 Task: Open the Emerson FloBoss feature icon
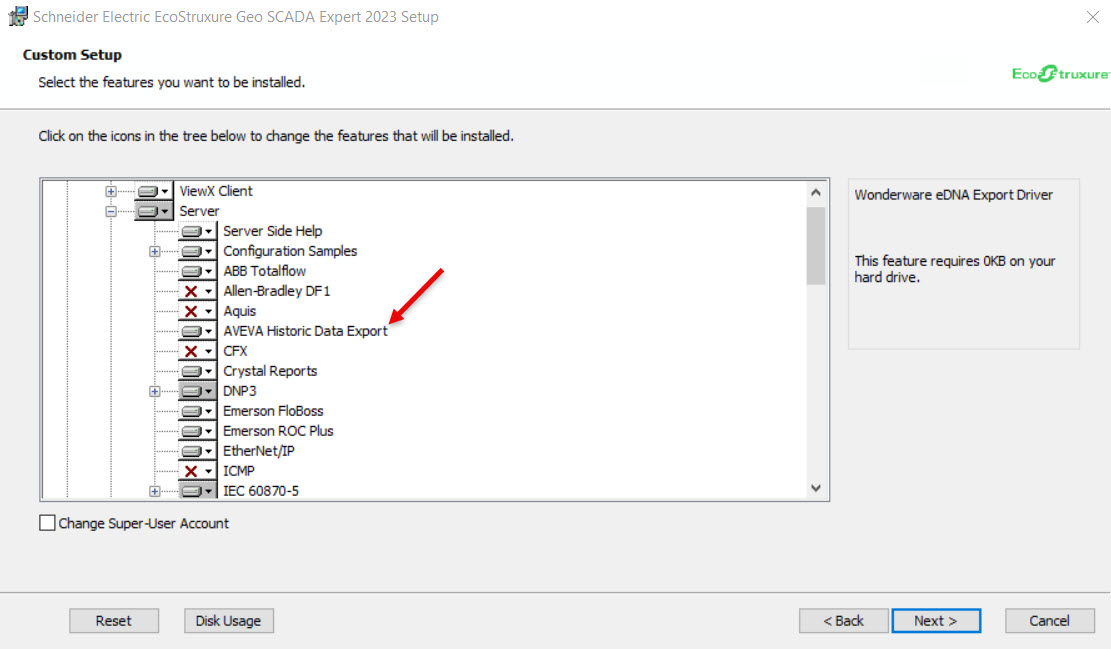coord(198,411)
